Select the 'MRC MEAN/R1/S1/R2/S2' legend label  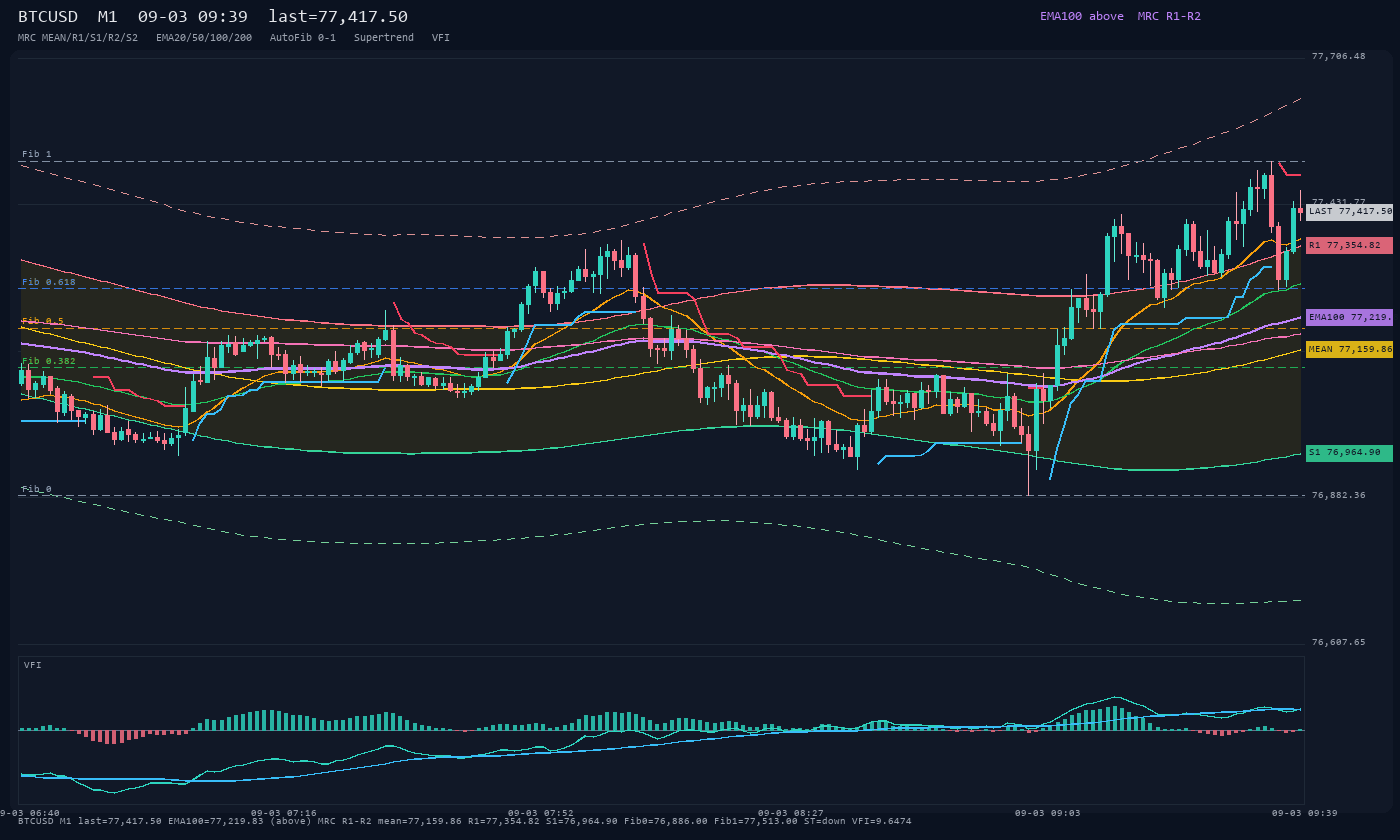(78, 37)
